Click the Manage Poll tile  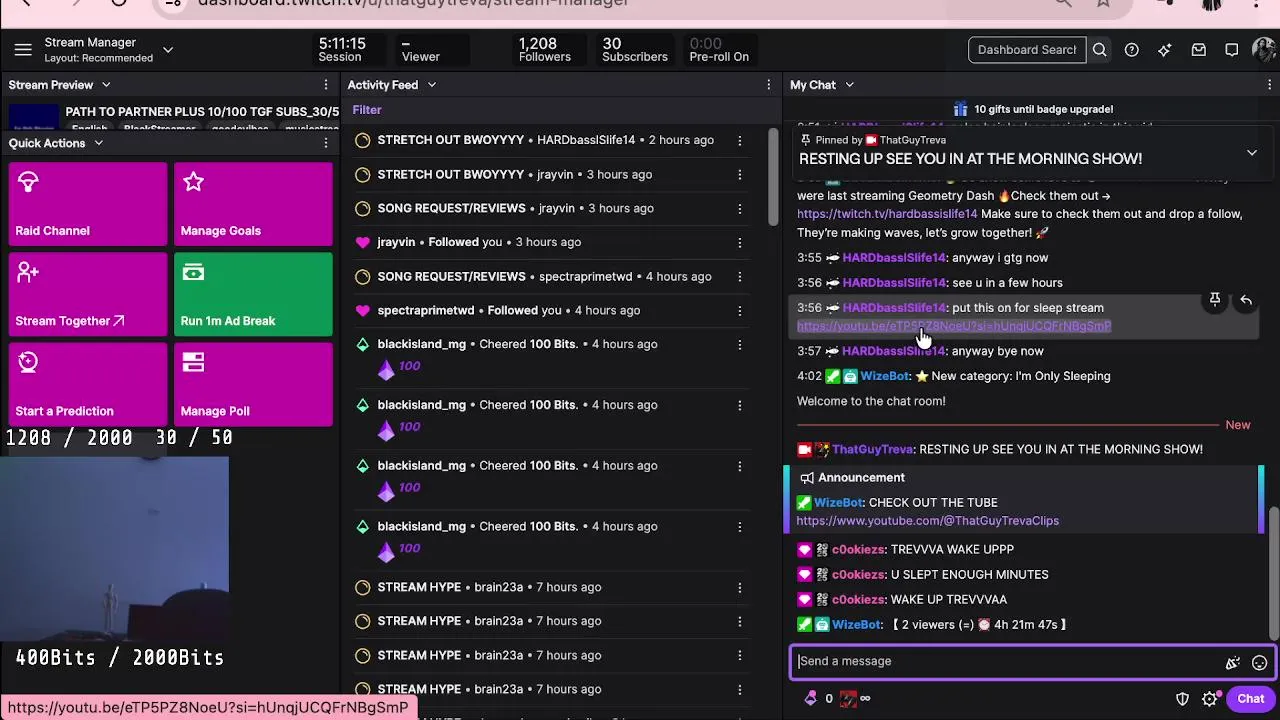pos(253,384)
